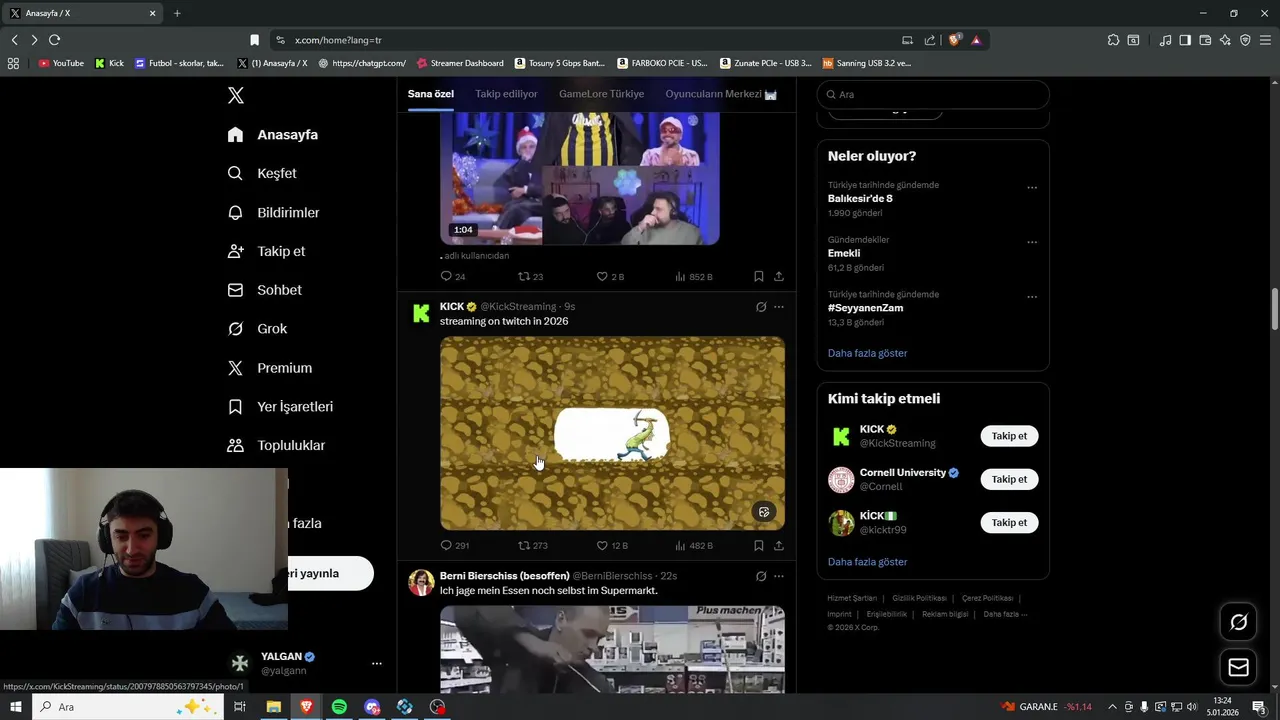Open File Explorer from taskbar
The width and height of the screenshot is (1280, 720).
pos(273,707)
